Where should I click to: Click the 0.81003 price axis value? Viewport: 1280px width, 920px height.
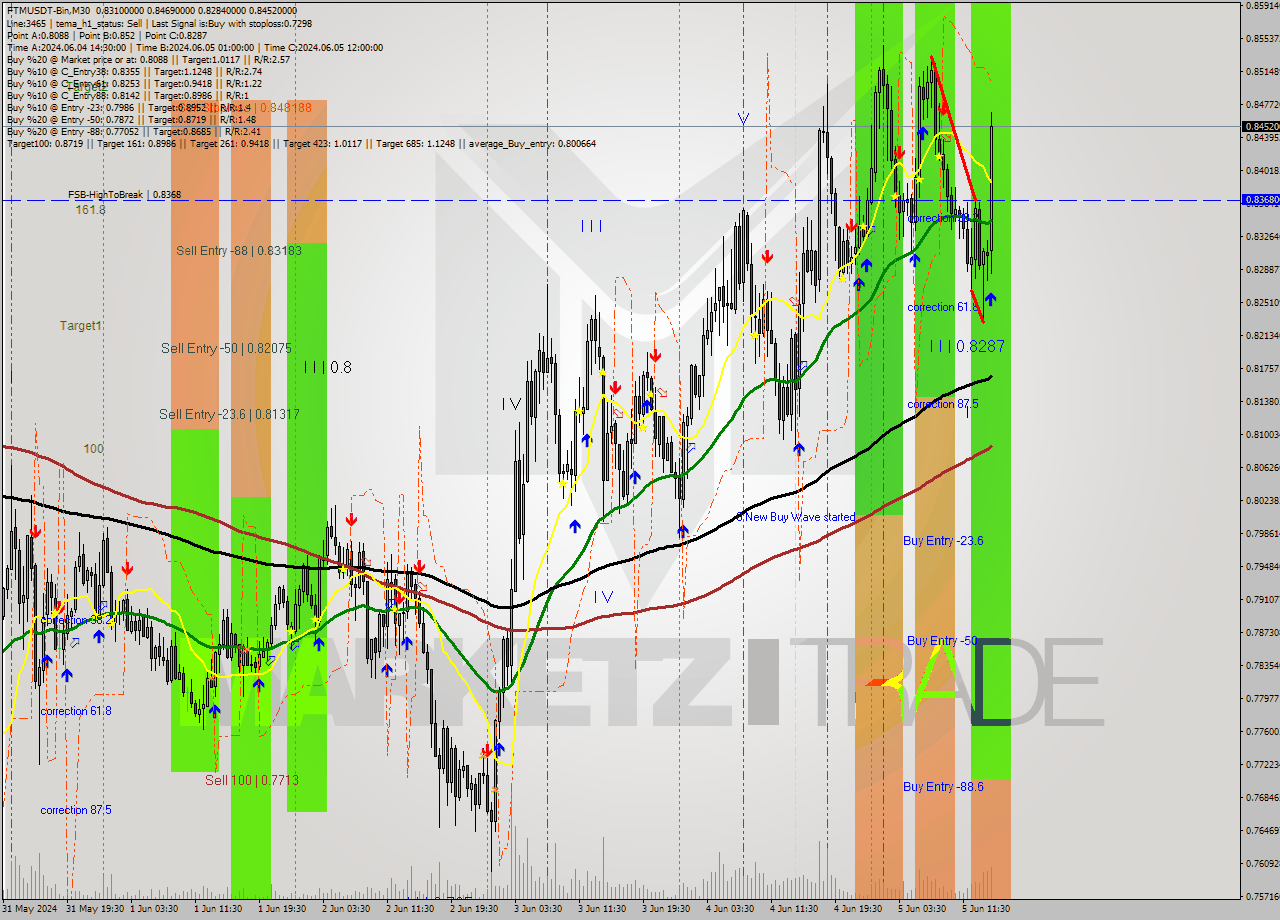(x=1262, y=434)
